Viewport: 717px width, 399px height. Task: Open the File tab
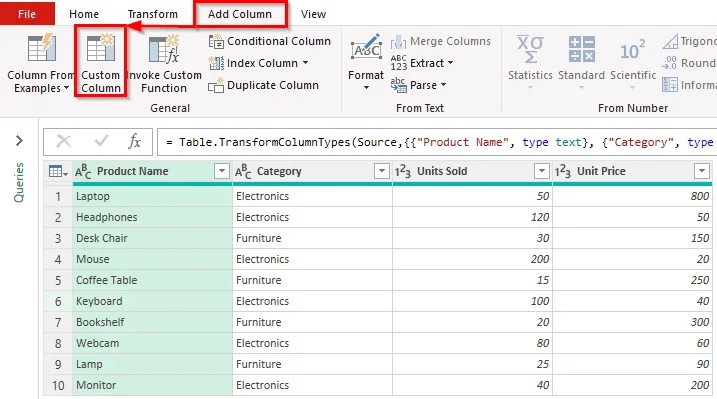coord(27,14)
